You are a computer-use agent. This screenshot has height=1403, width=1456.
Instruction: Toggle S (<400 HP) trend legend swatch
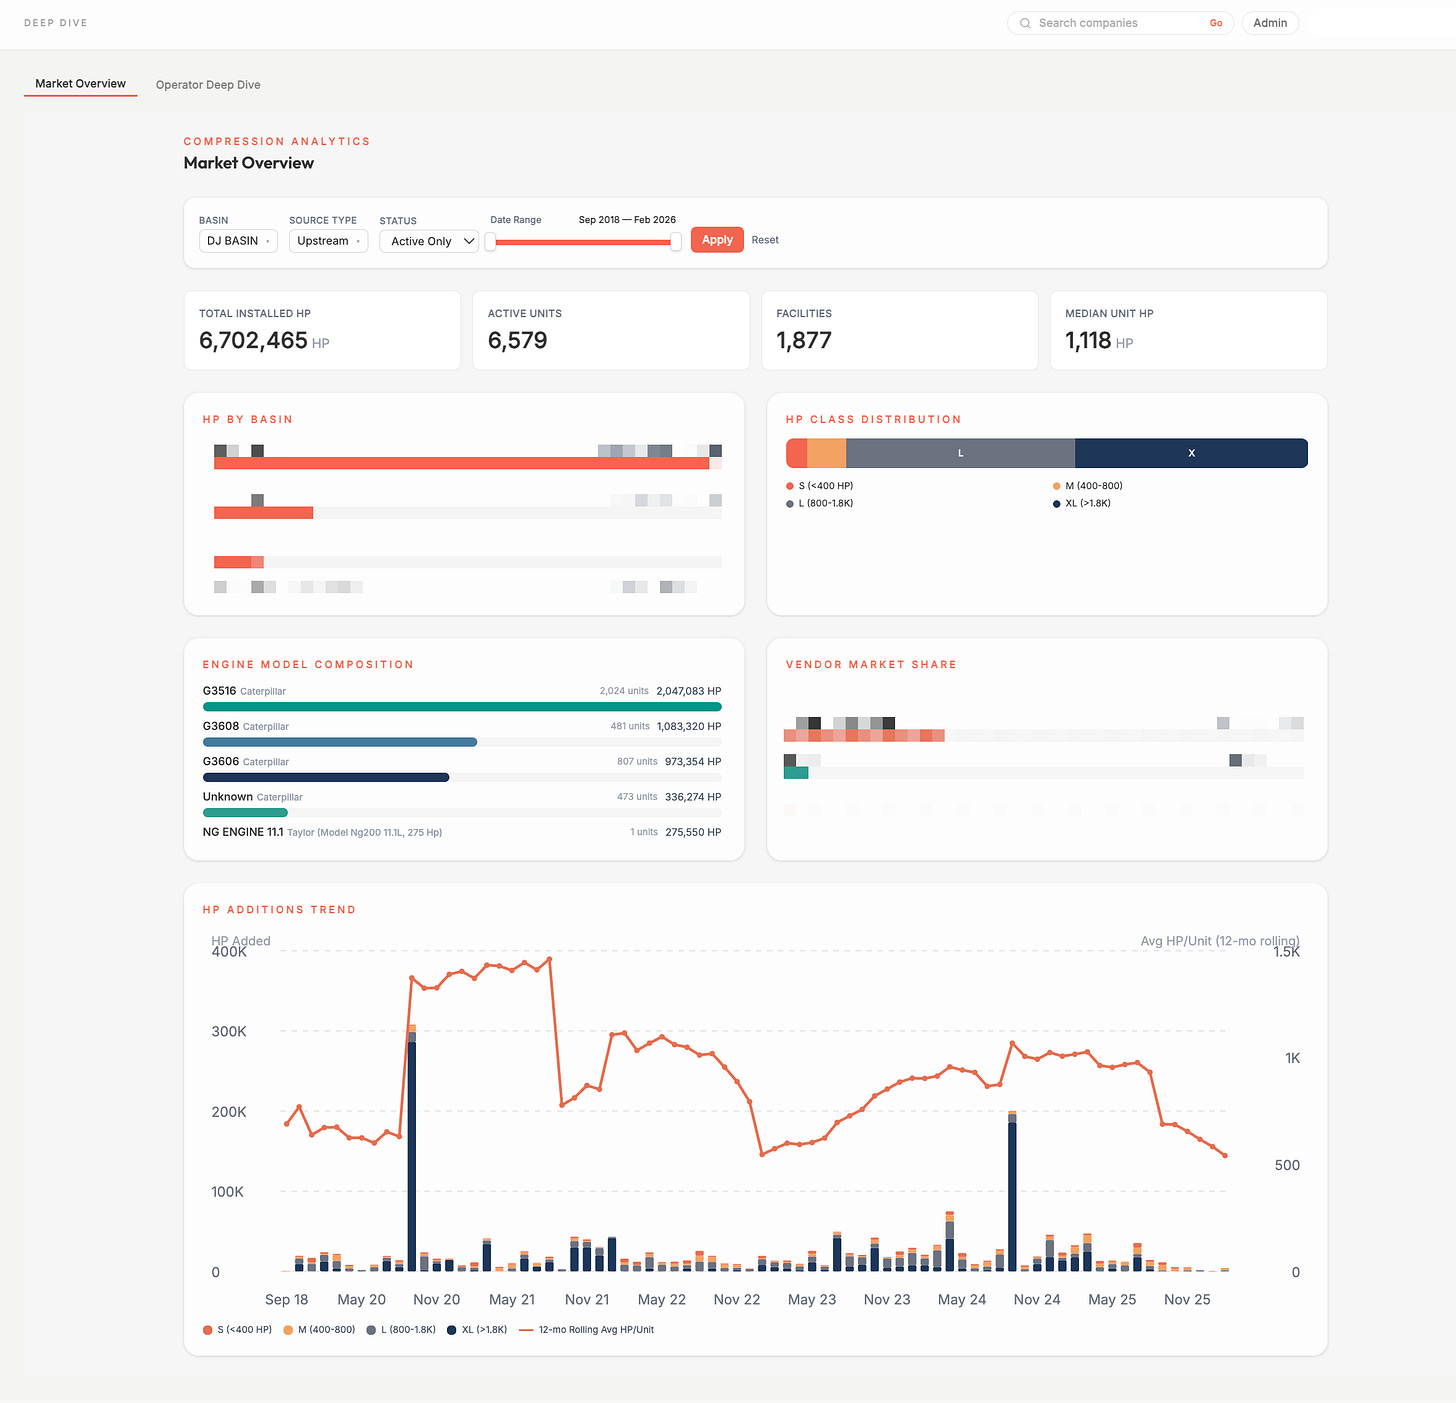coord(207,1330)
